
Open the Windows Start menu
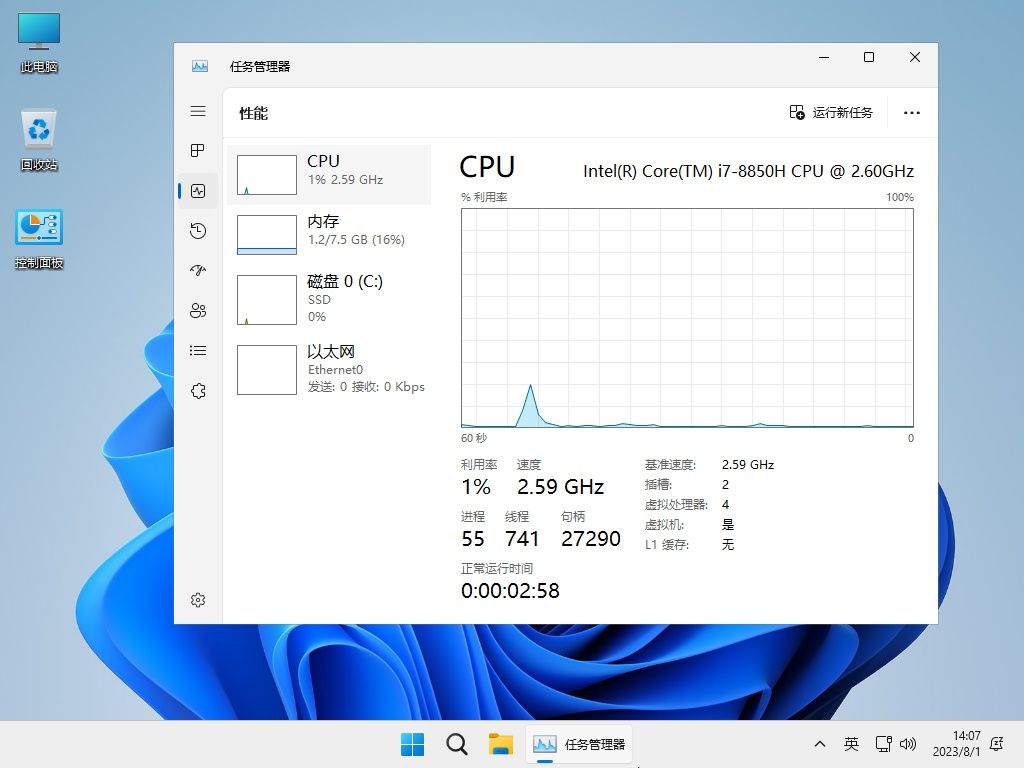tap(412, 744)
